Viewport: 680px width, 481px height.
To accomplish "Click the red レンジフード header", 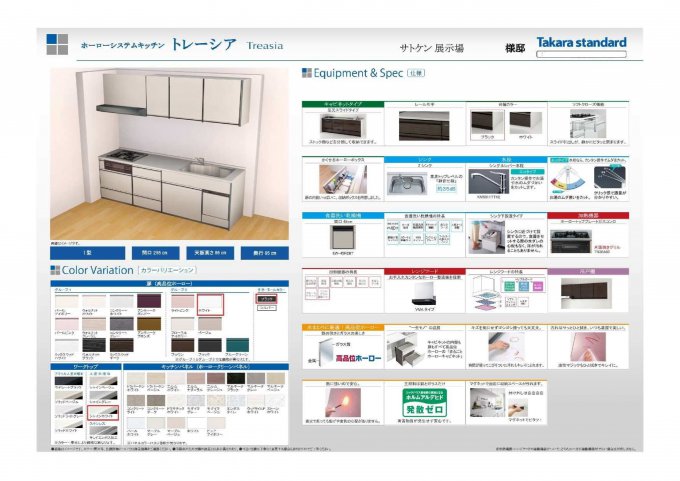I will [425, 272].
